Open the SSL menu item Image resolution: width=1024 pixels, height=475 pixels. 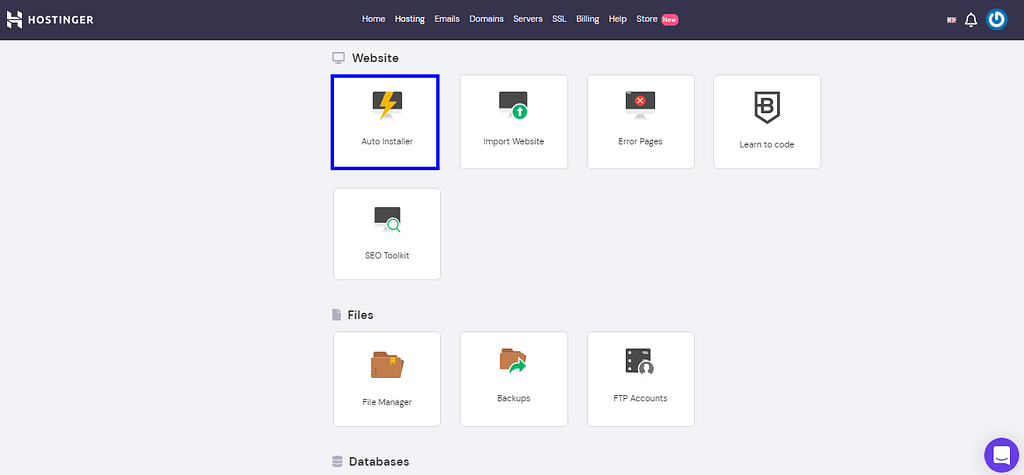click(559, 19)
